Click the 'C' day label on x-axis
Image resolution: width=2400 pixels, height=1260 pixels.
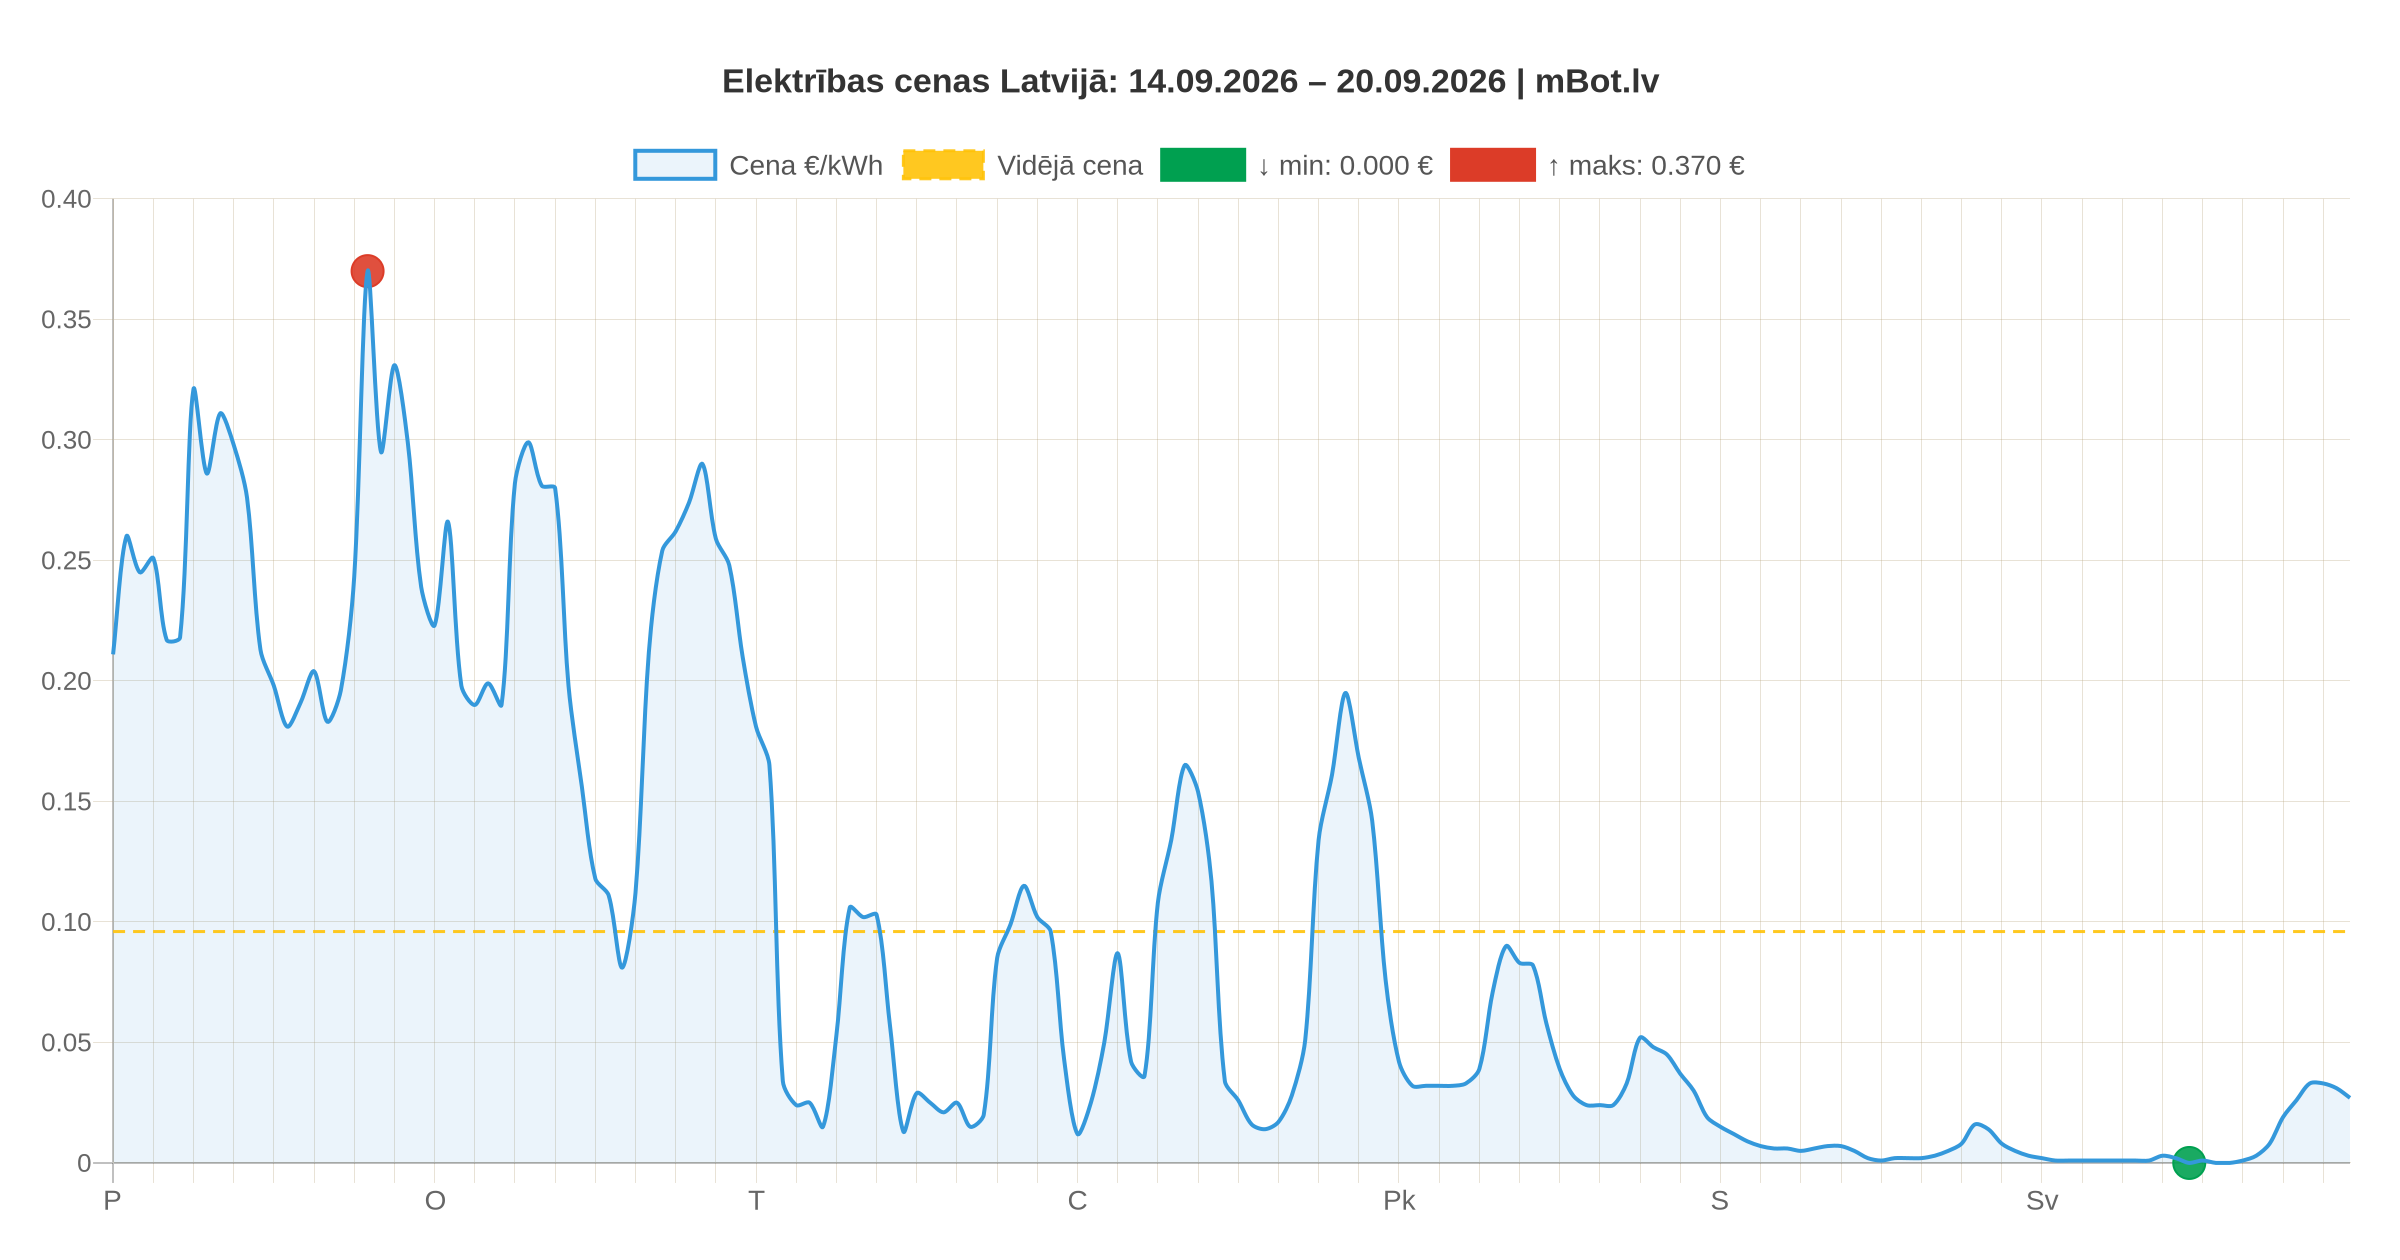pos(1077,1201)
